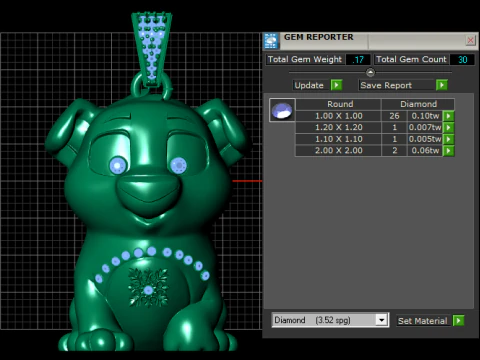Image resolution: width=480 pixels, height=360 pixels.
Task: Click the 0.005tw weight cell
Action: coord(425,139)
